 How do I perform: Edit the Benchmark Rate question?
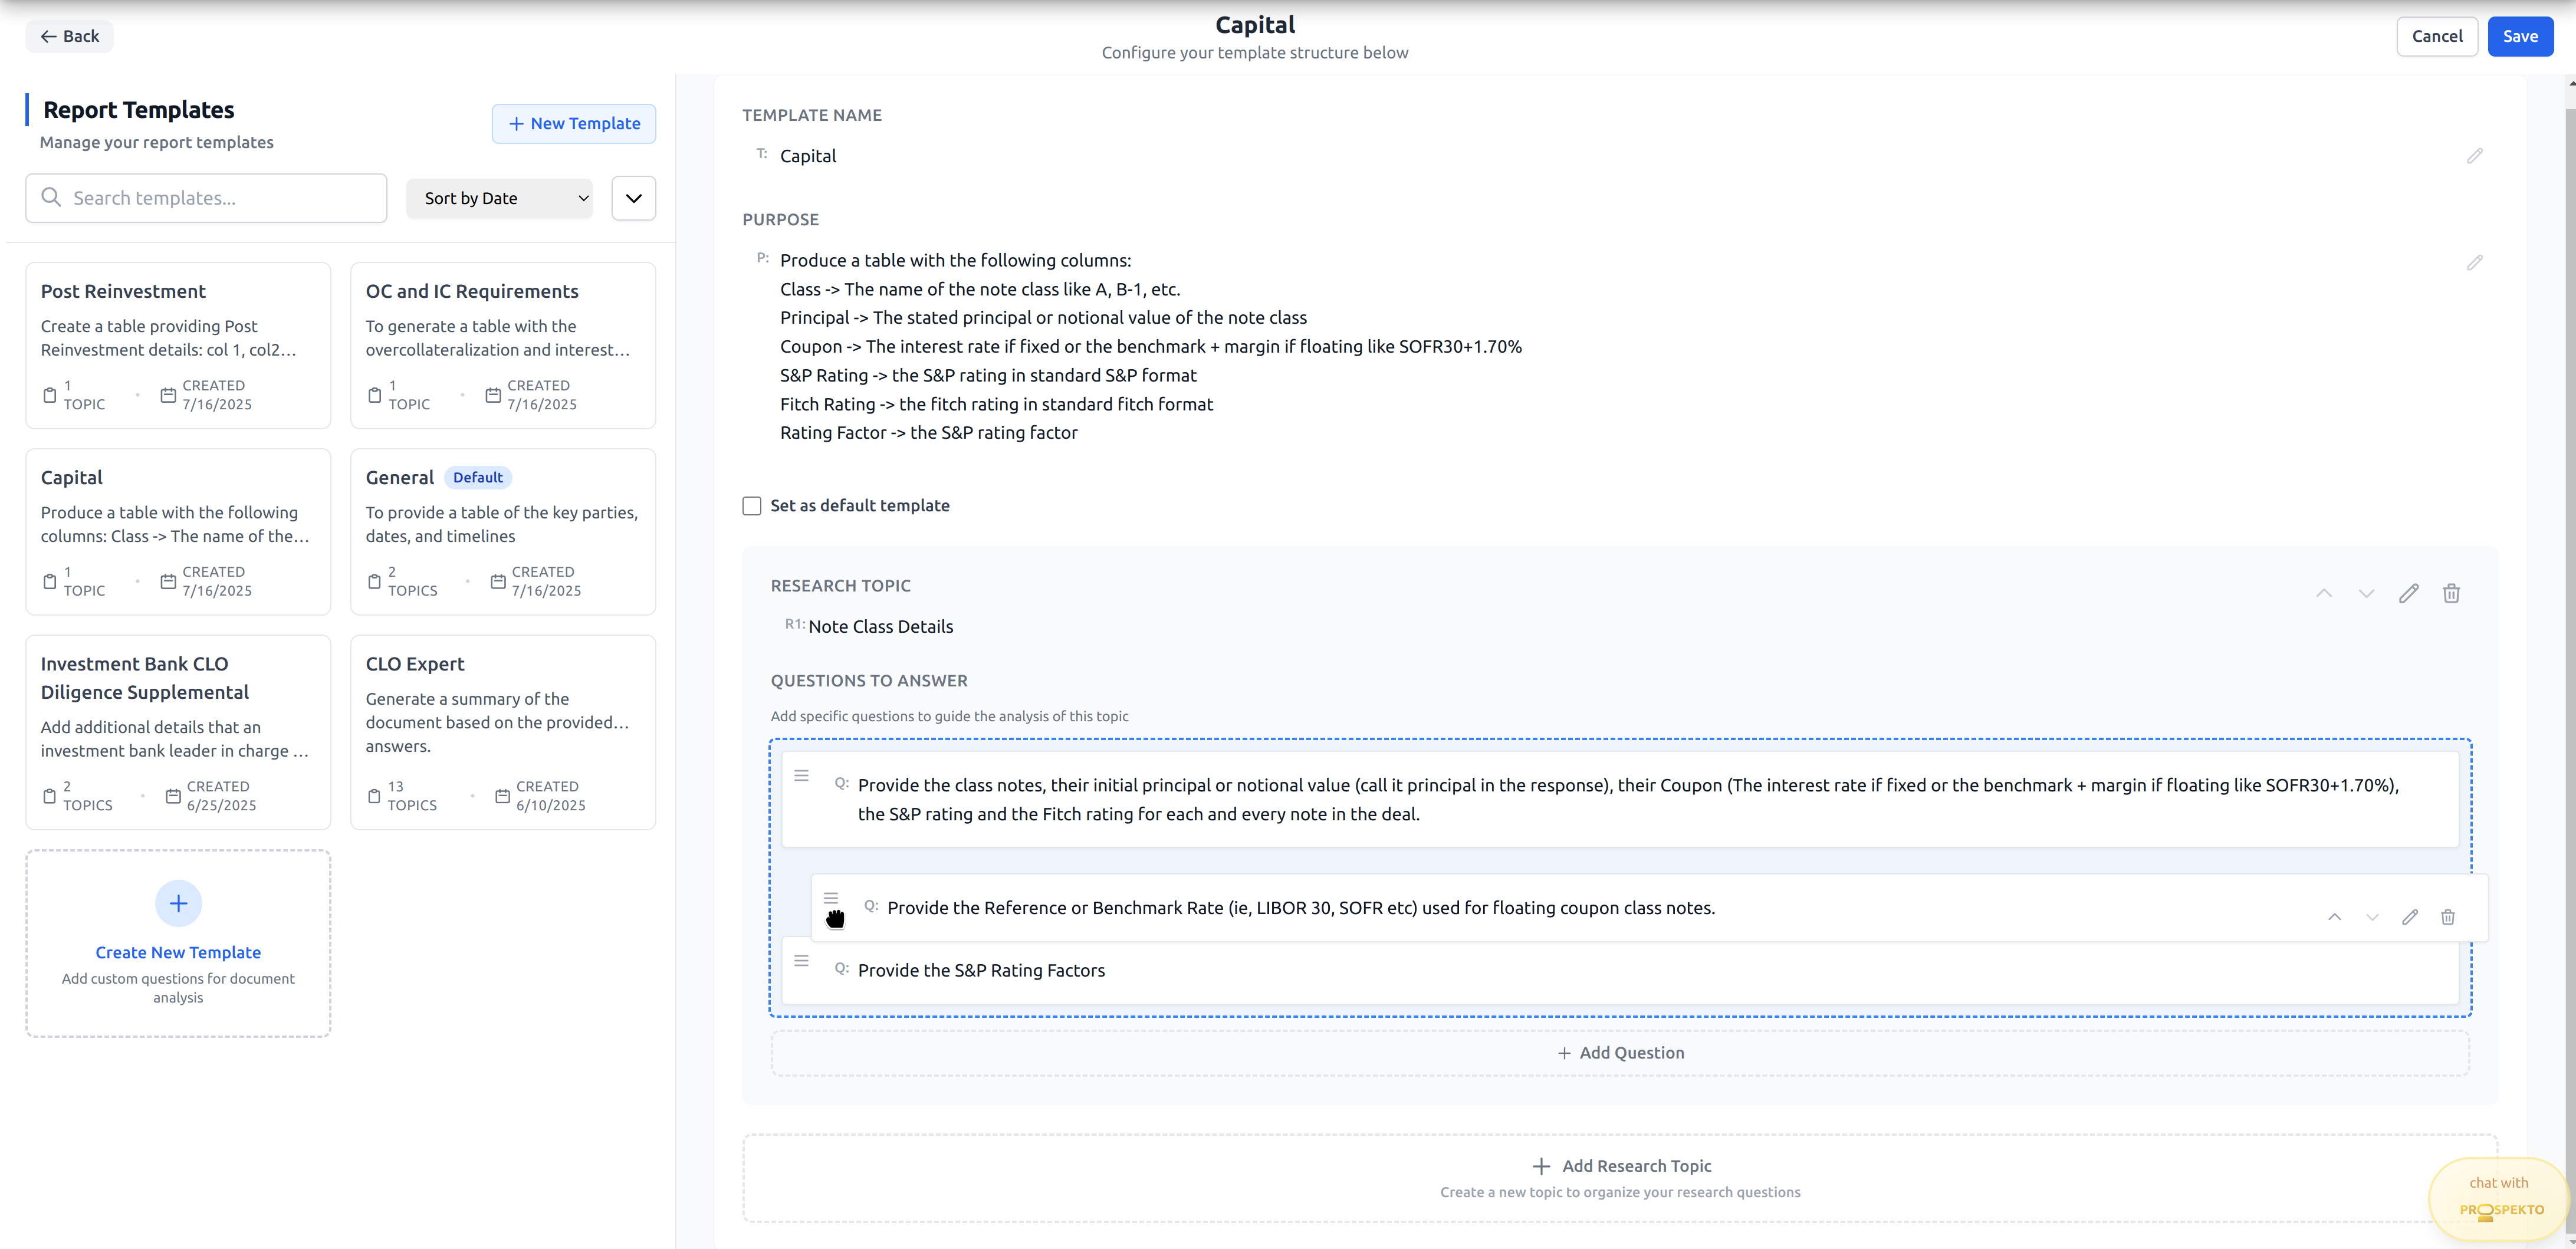click(x=2410, y=917)
